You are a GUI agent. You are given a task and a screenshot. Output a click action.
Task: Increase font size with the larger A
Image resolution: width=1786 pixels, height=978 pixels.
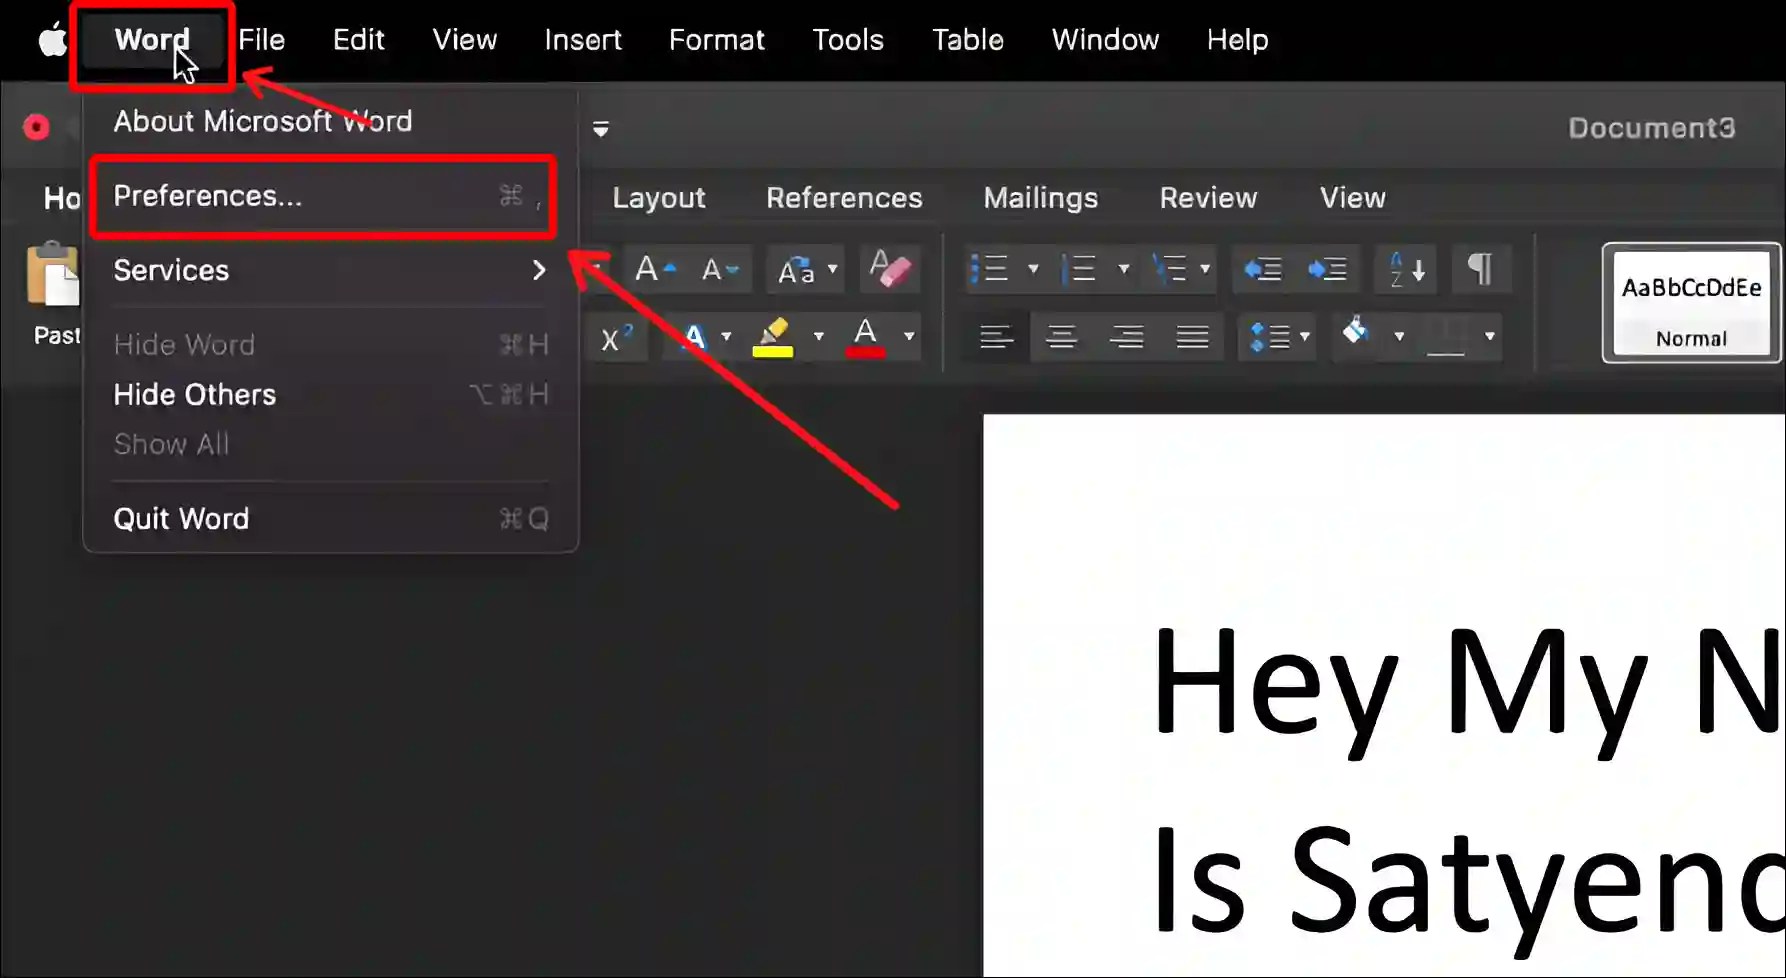(655, 269)
